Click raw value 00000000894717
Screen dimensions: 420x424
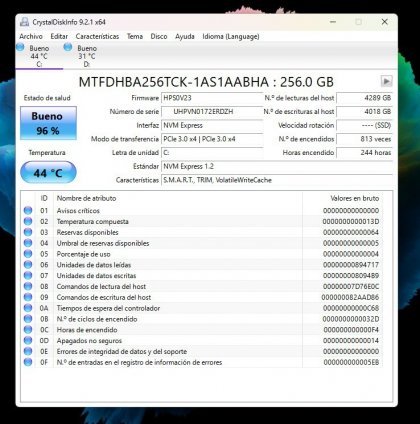coord(351,265)
